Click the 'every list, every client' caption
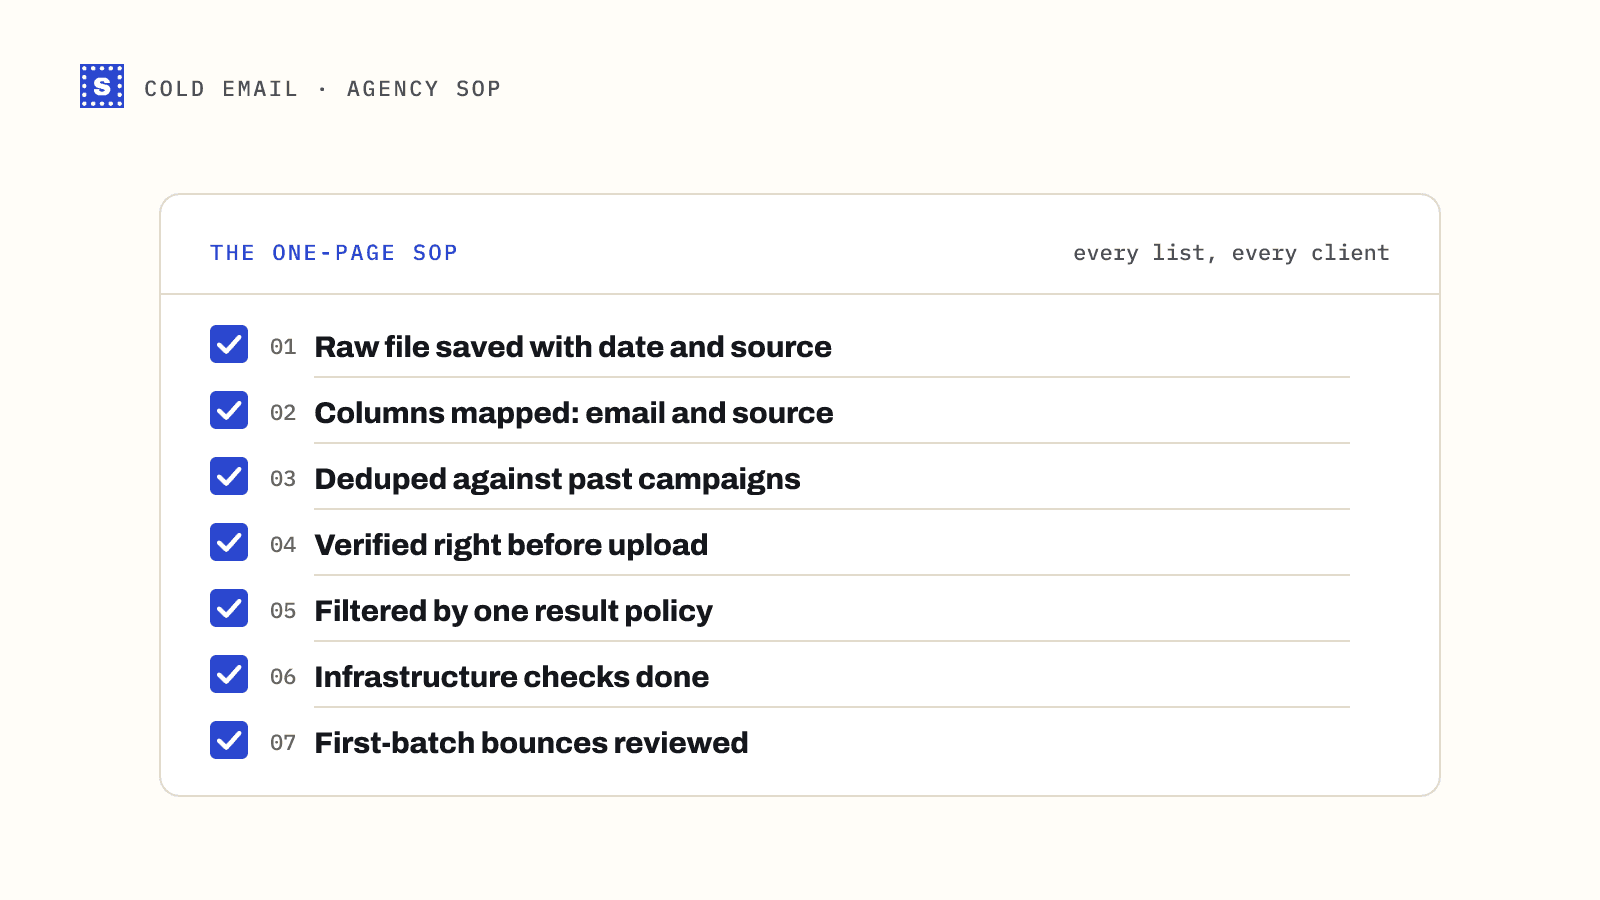The height and width of the screenshot is (900, 1600). [1231, 253]
